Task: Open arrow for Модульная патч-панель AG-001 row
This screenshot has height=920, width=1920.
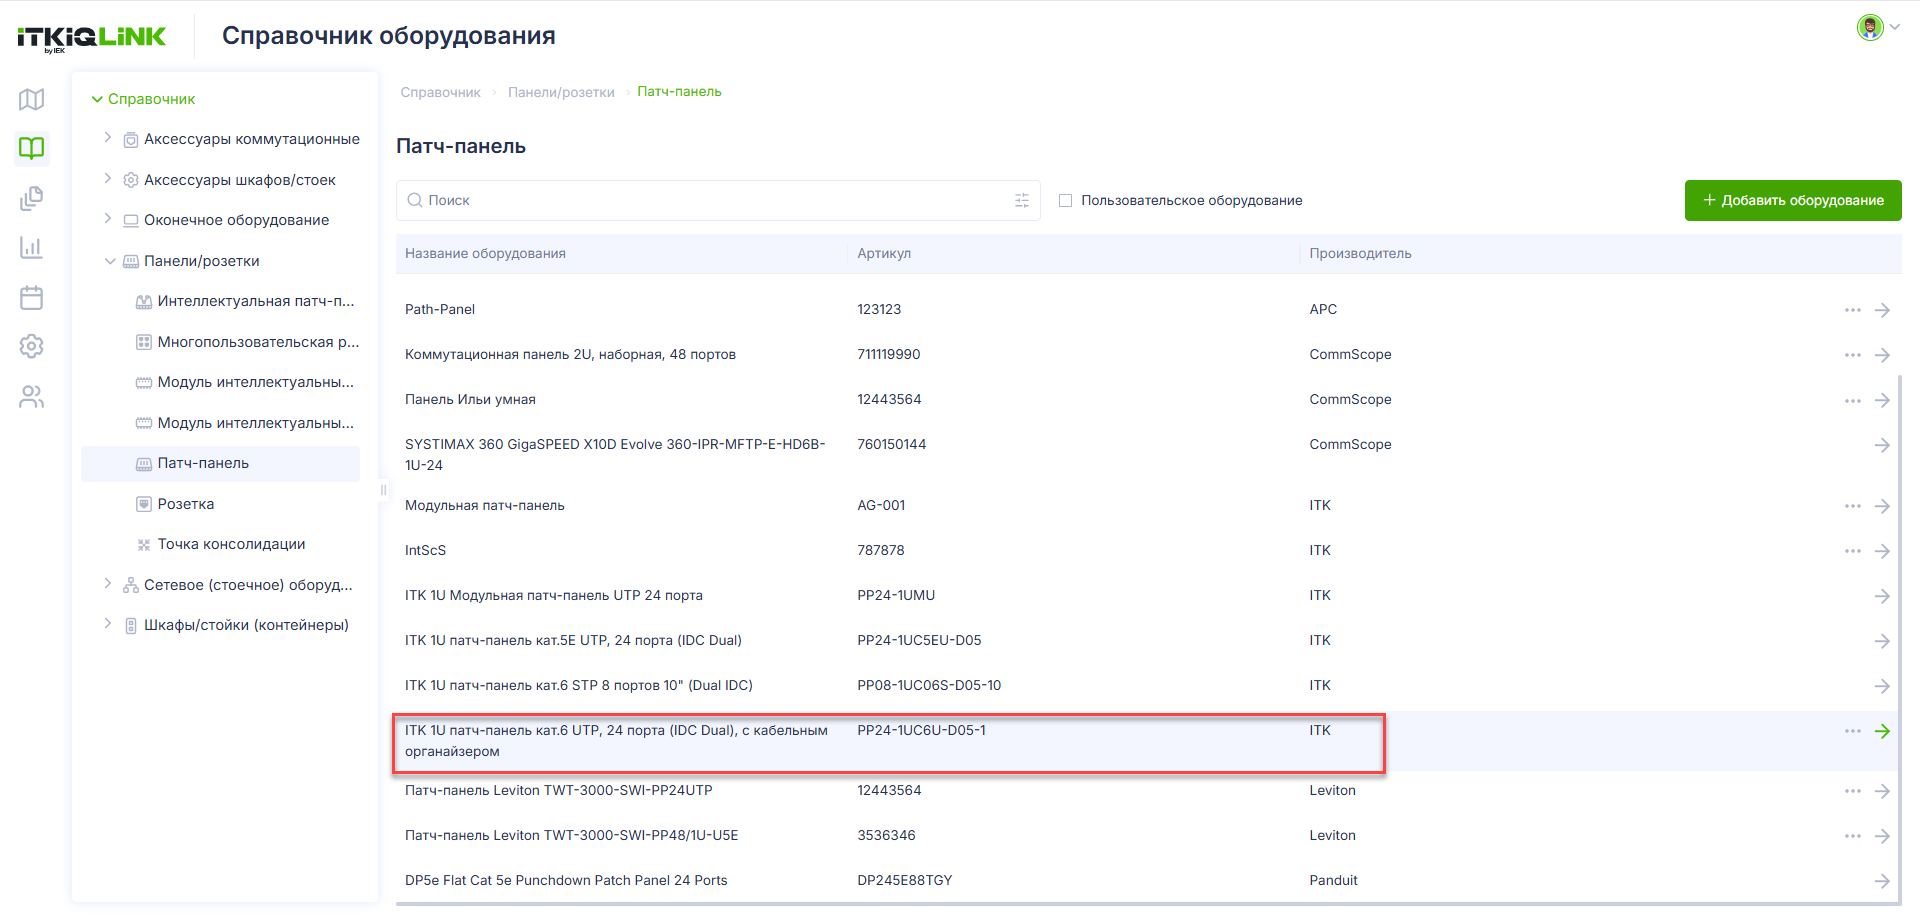Action: (1882, 506)
